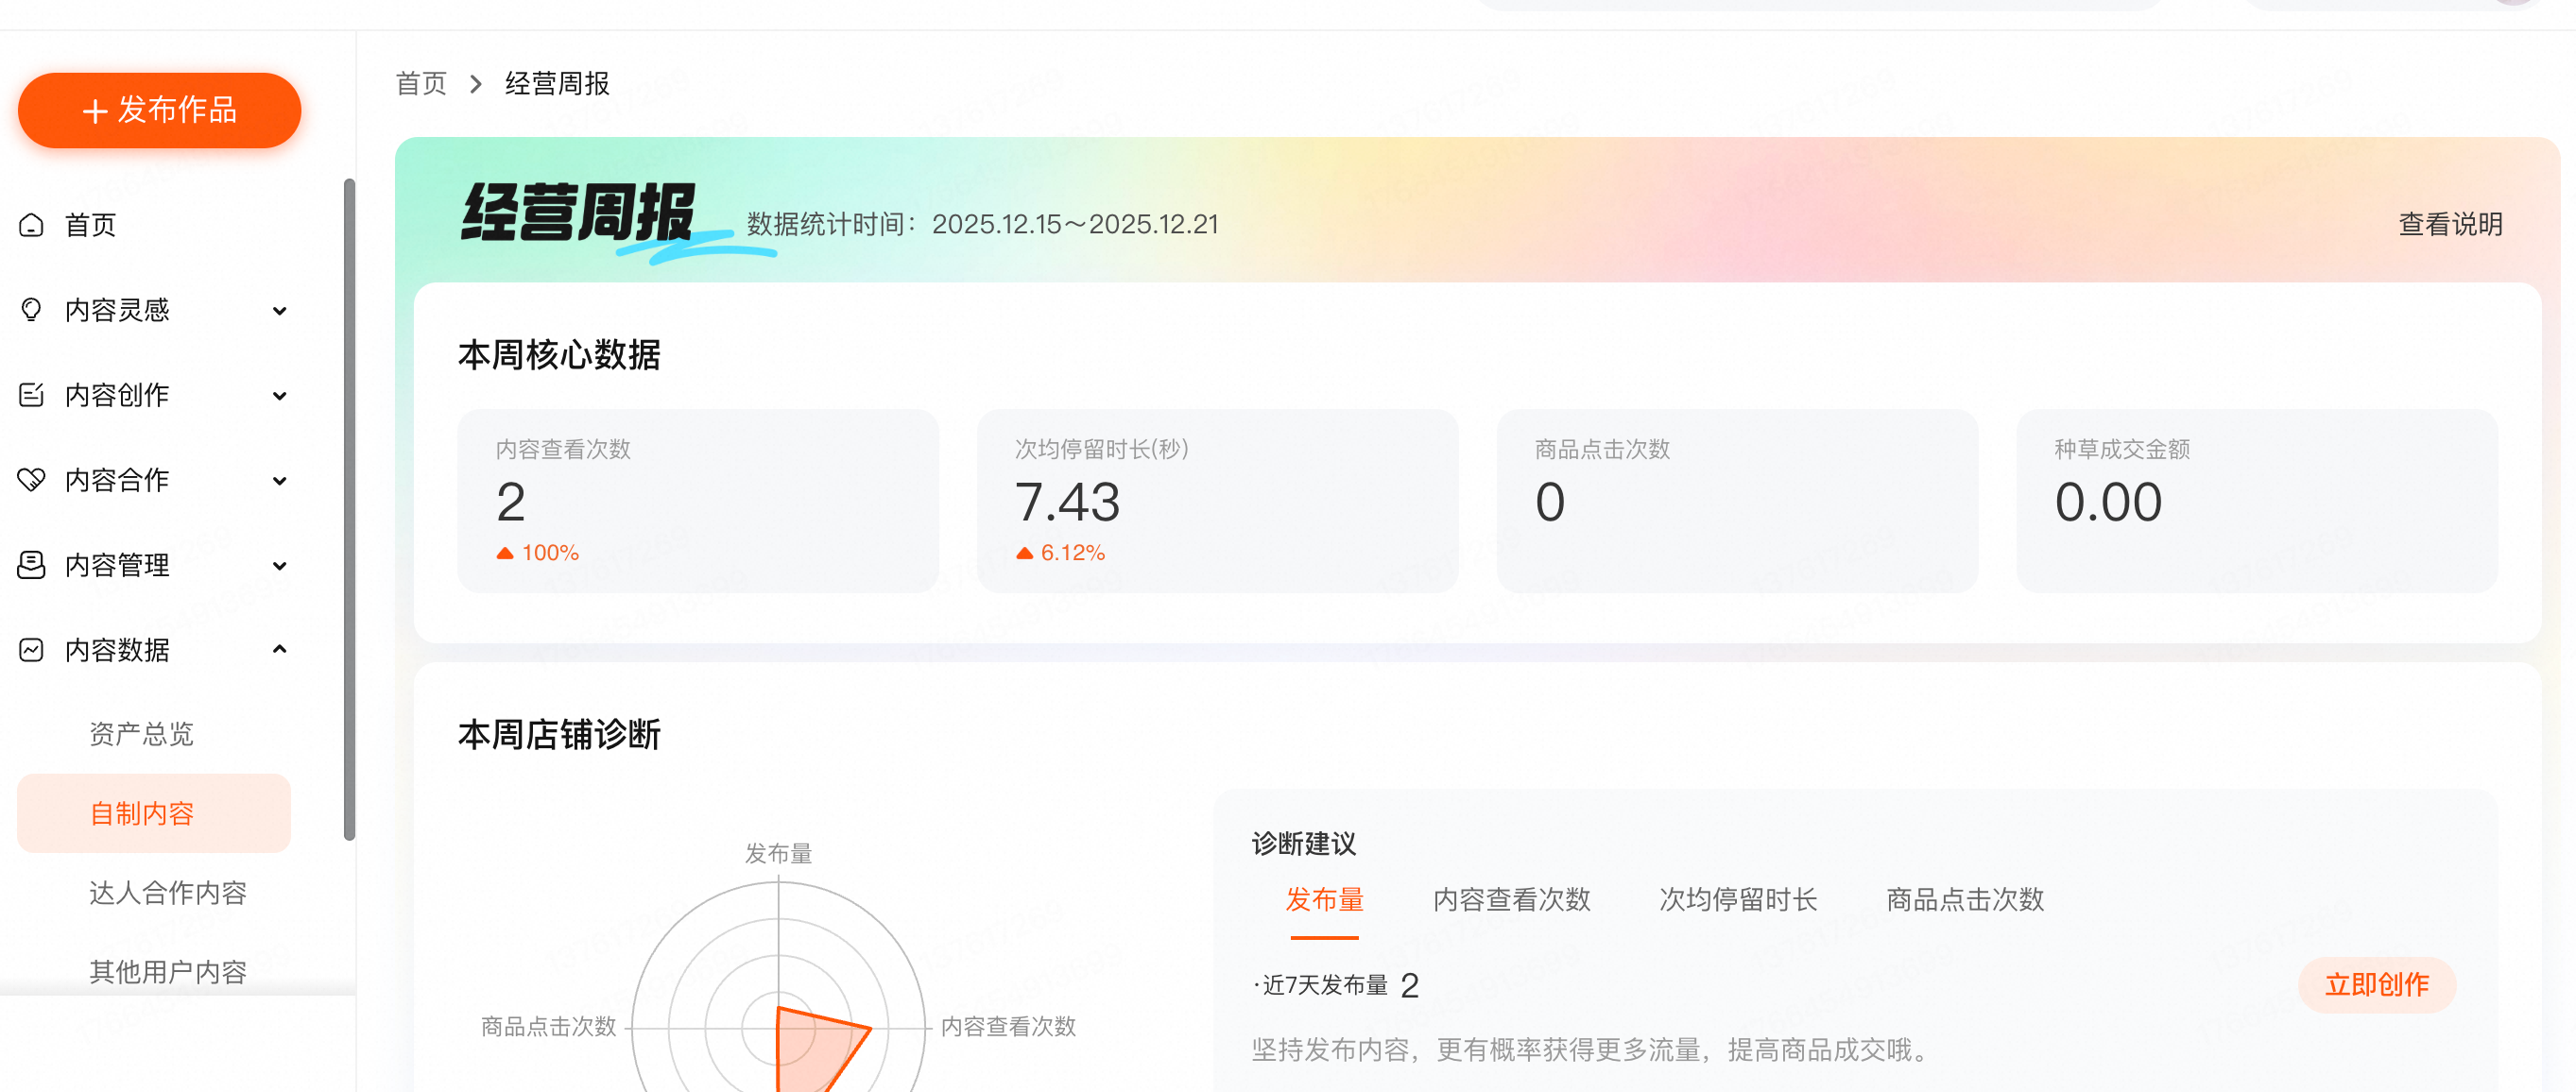Select 达人合作内容 submenu item
The image size is (2576, 1092).
click(168, 892)
